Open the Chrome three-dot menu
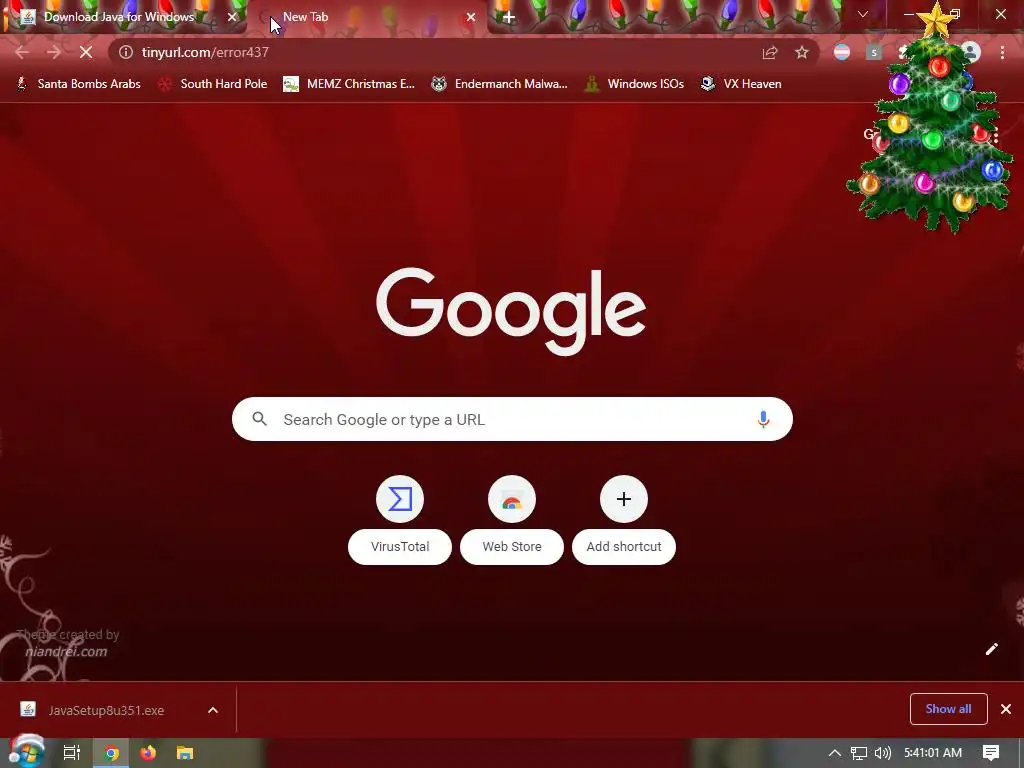 coord(1002,52)
